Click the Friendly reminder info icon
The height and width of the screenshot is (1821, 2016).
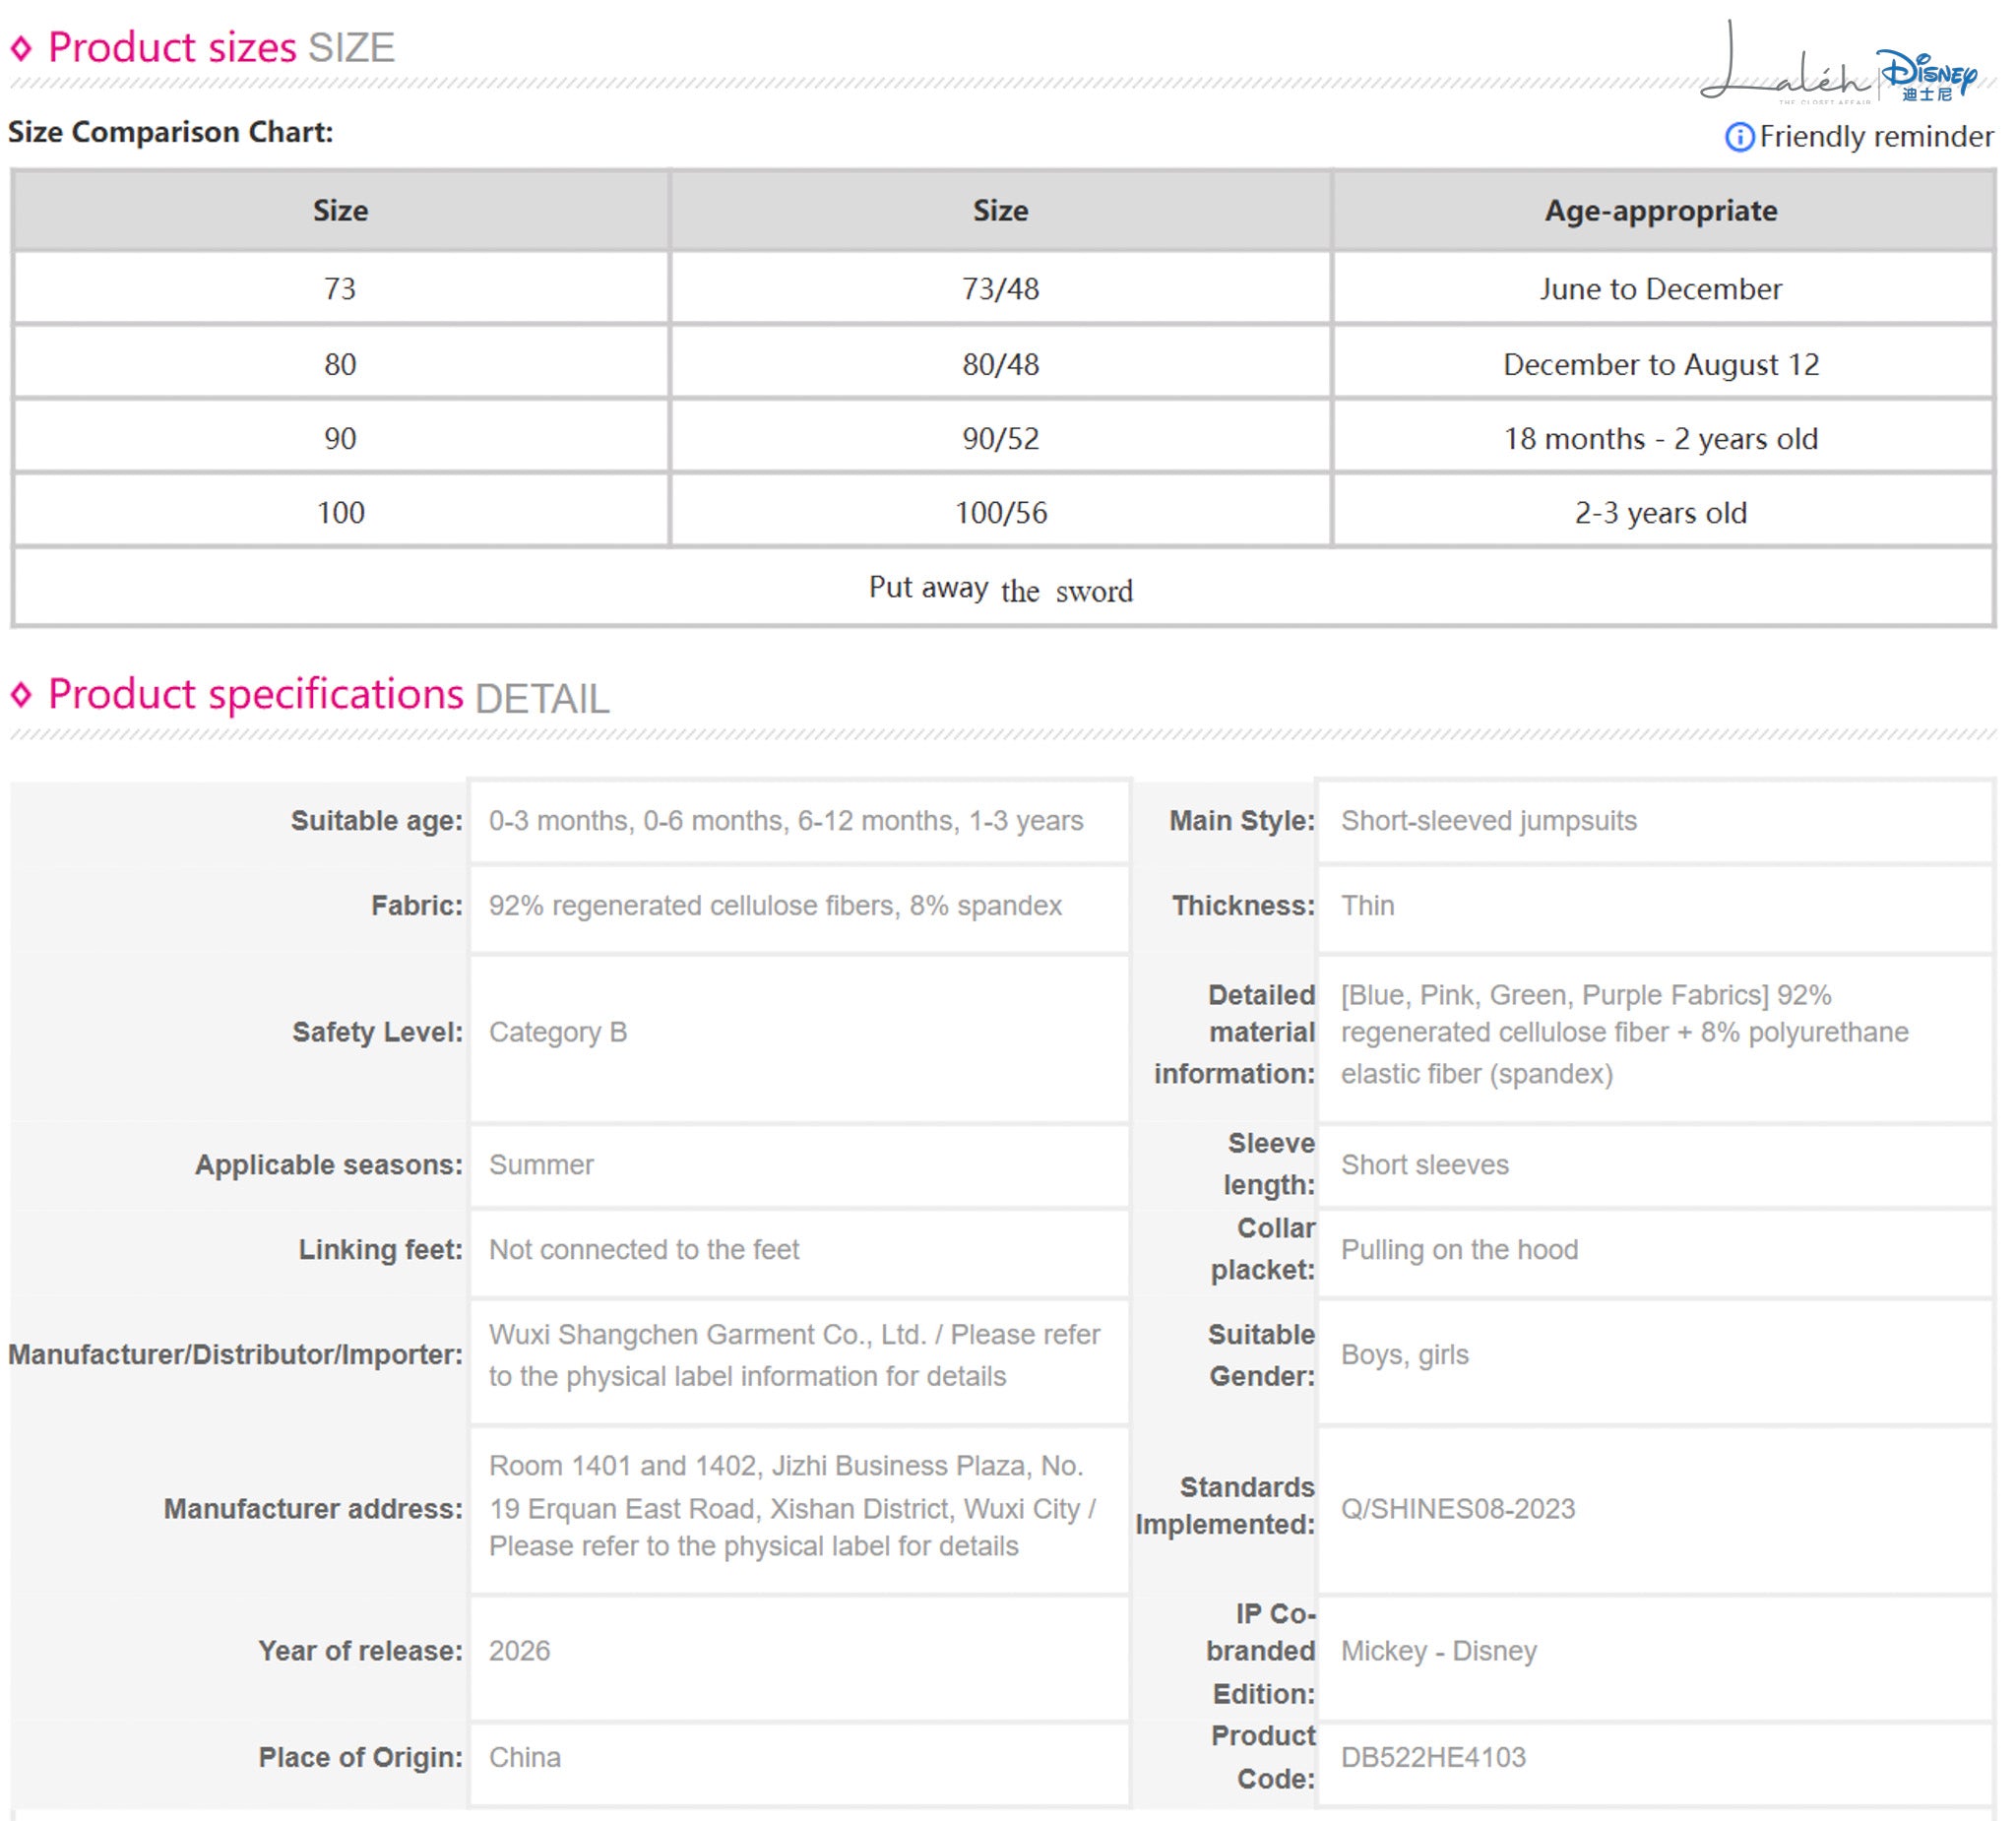pos(1738,137)
